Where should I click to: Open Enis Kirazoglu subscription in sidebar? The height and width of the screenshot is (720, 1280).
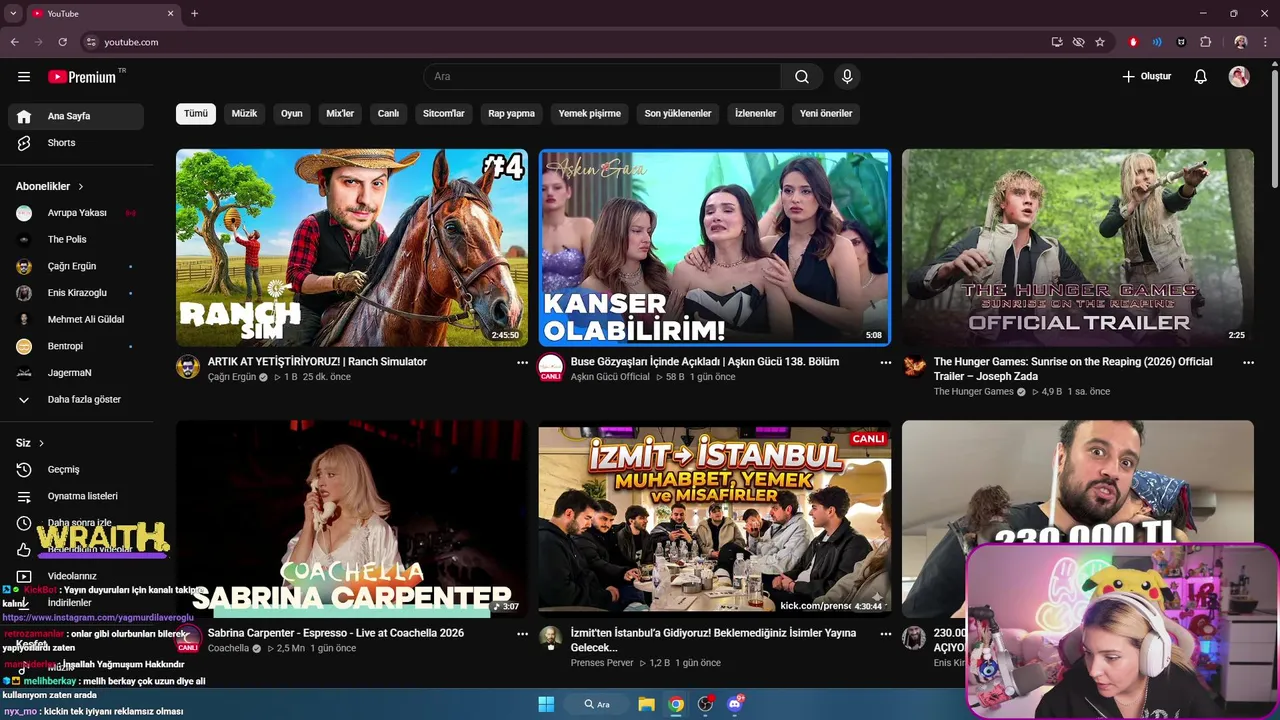click(76, 293)
